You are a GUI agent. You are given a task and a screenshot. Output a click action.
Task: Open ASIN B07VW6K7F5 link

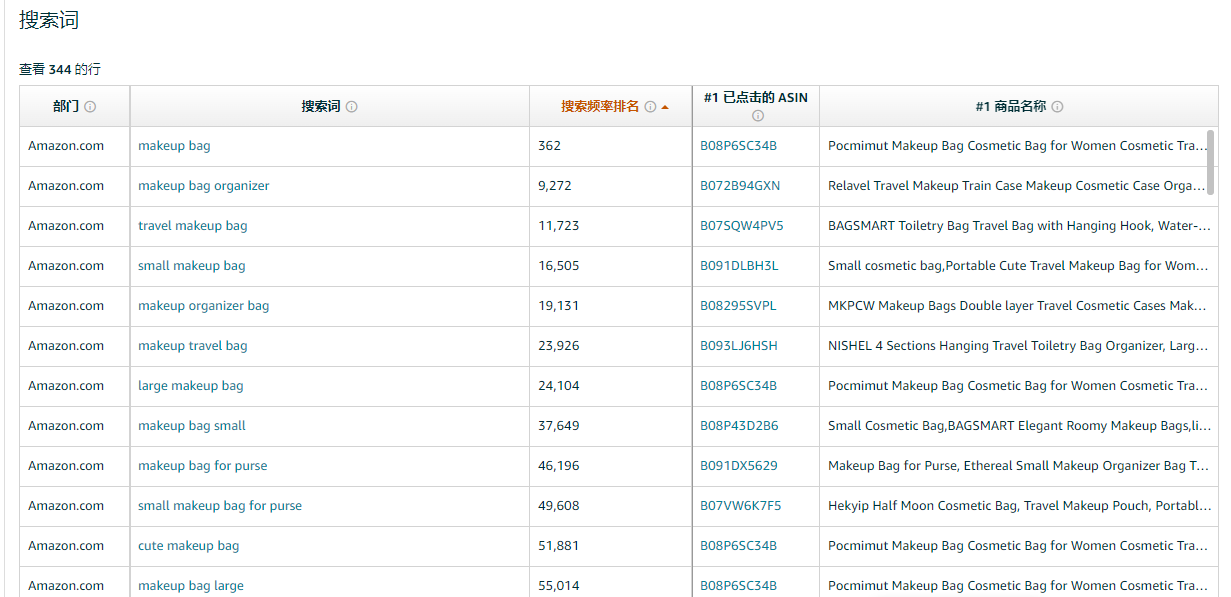(740, 506)
